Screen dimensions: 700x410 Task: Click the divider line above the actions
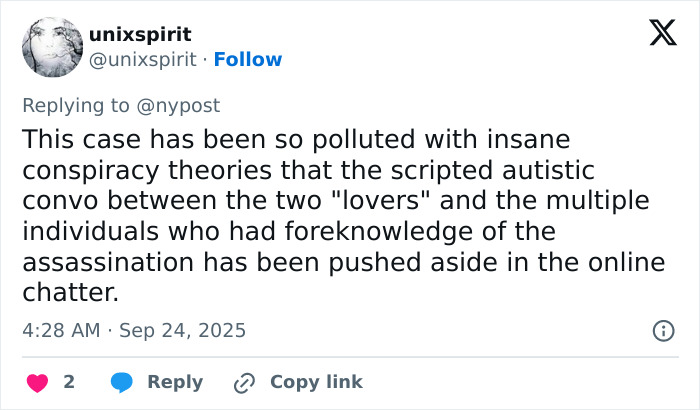pyautogui.click(x=350, y=356)
